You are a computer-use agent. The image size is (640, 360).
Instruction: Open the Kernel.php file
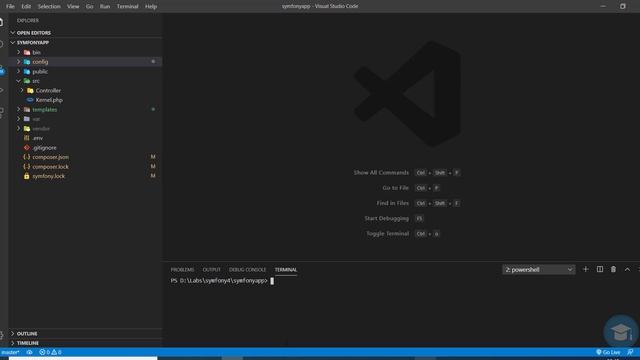(49, 100)
